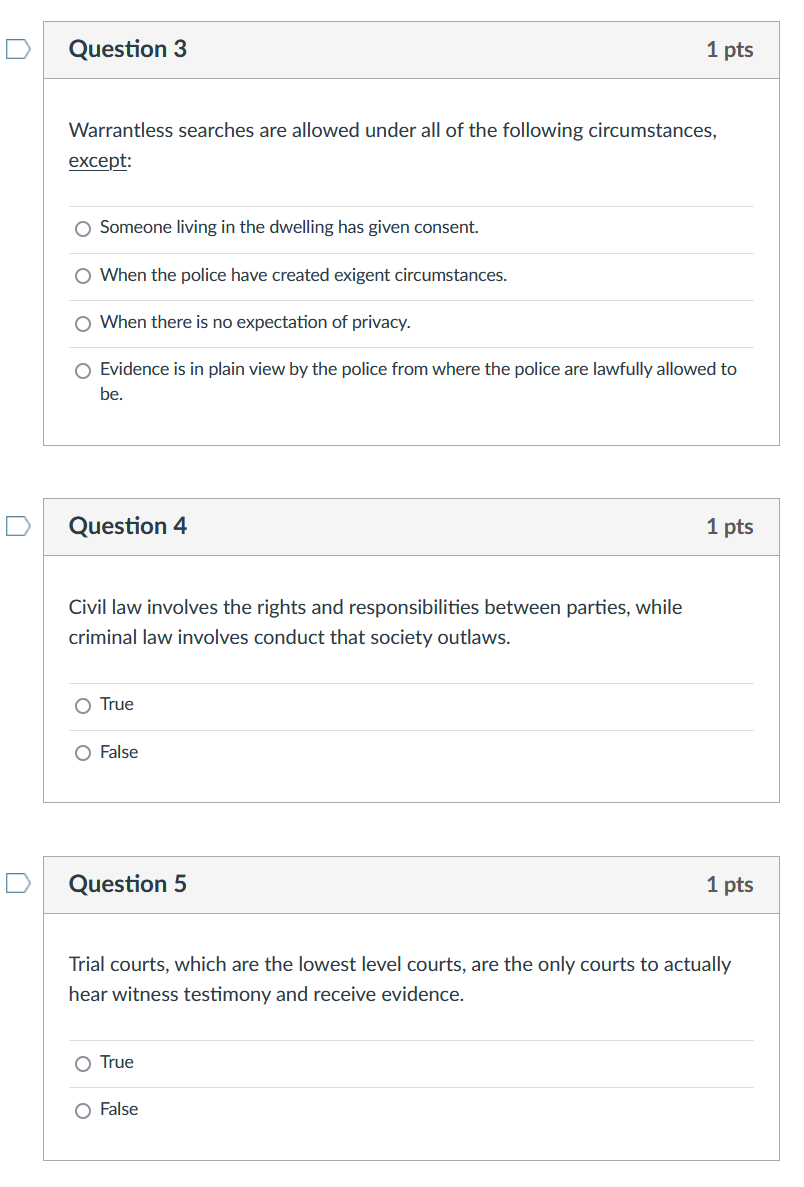
Task: Click the True answer label in Question 4
Action: tap(118, 704)
